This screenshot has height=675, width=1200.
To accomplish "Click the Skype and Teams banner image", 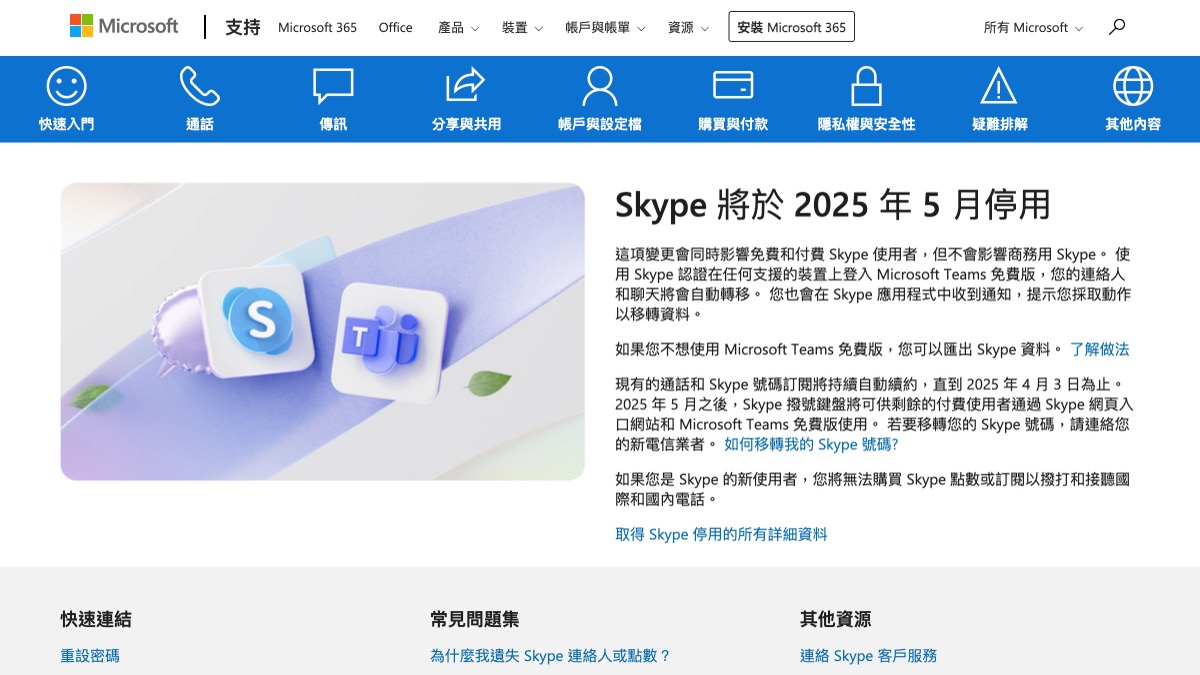I will (x=323, y=331).
